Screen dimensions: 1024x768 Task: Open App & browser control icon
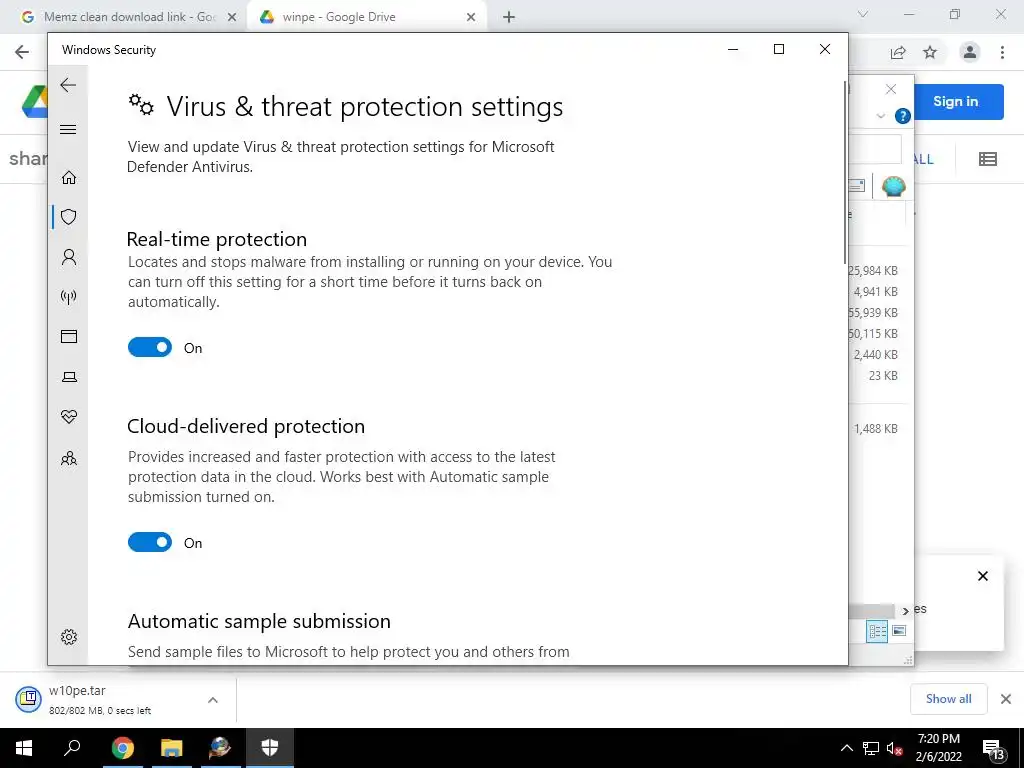[69, 336]
